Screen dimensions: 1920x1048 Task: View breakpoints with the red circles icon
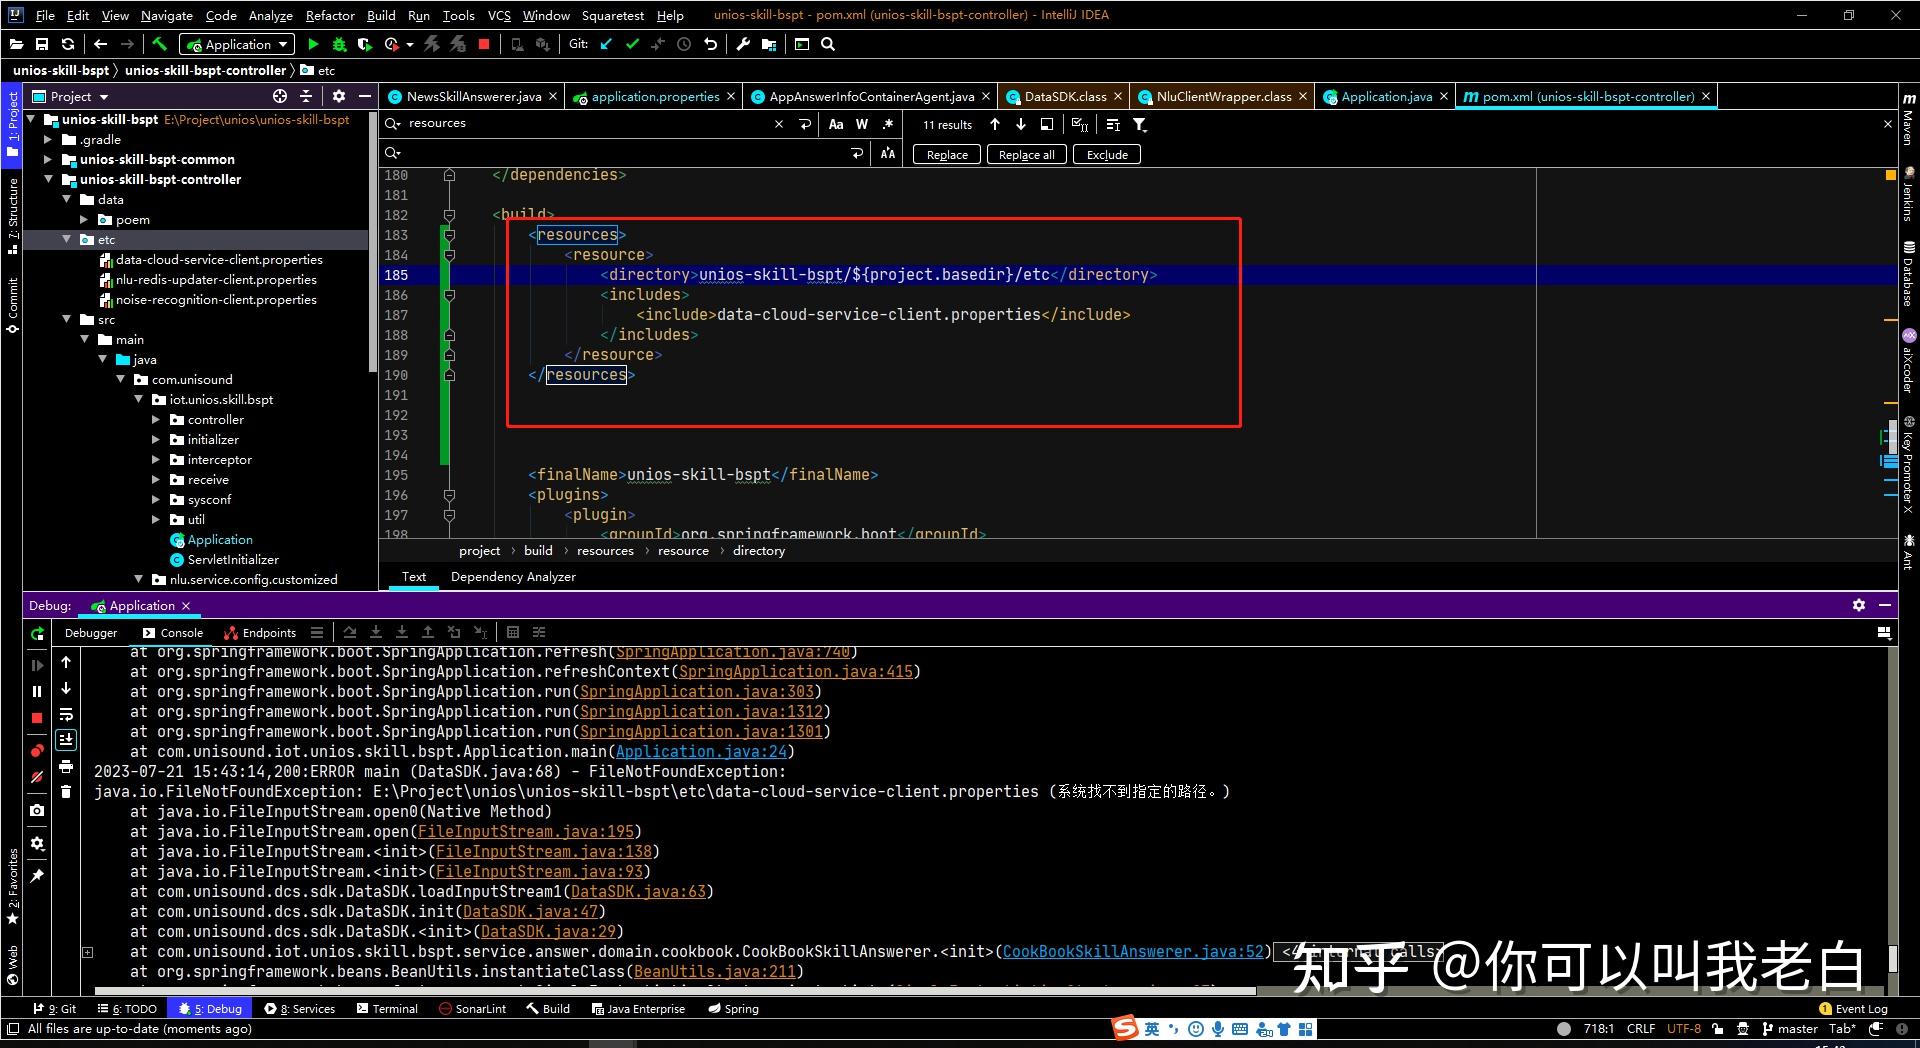37,750
